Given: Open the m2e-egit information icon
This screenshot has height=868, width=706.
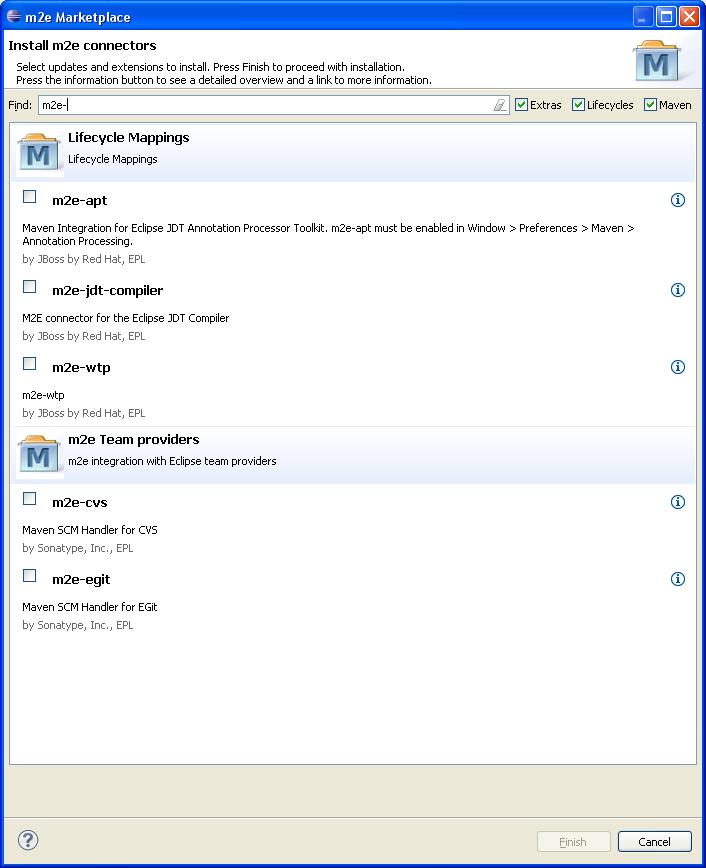Looking at the screenshot, I should (677, 579).
